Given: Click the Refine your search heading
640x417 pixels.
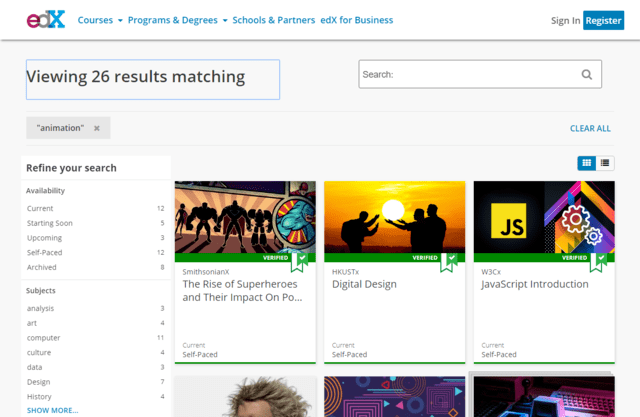Looking at the screenshot, I should point(71,168).
